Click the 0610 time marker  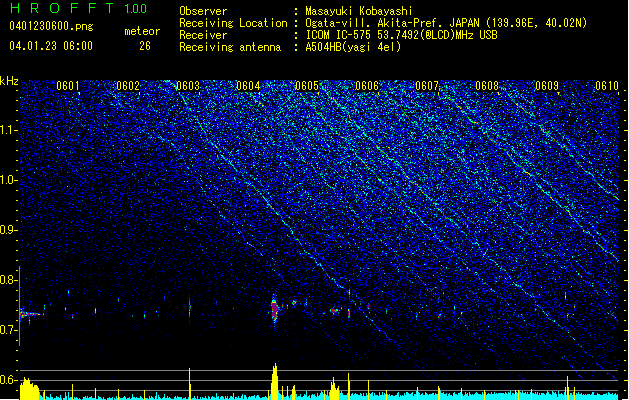click(x=607, y=86)
